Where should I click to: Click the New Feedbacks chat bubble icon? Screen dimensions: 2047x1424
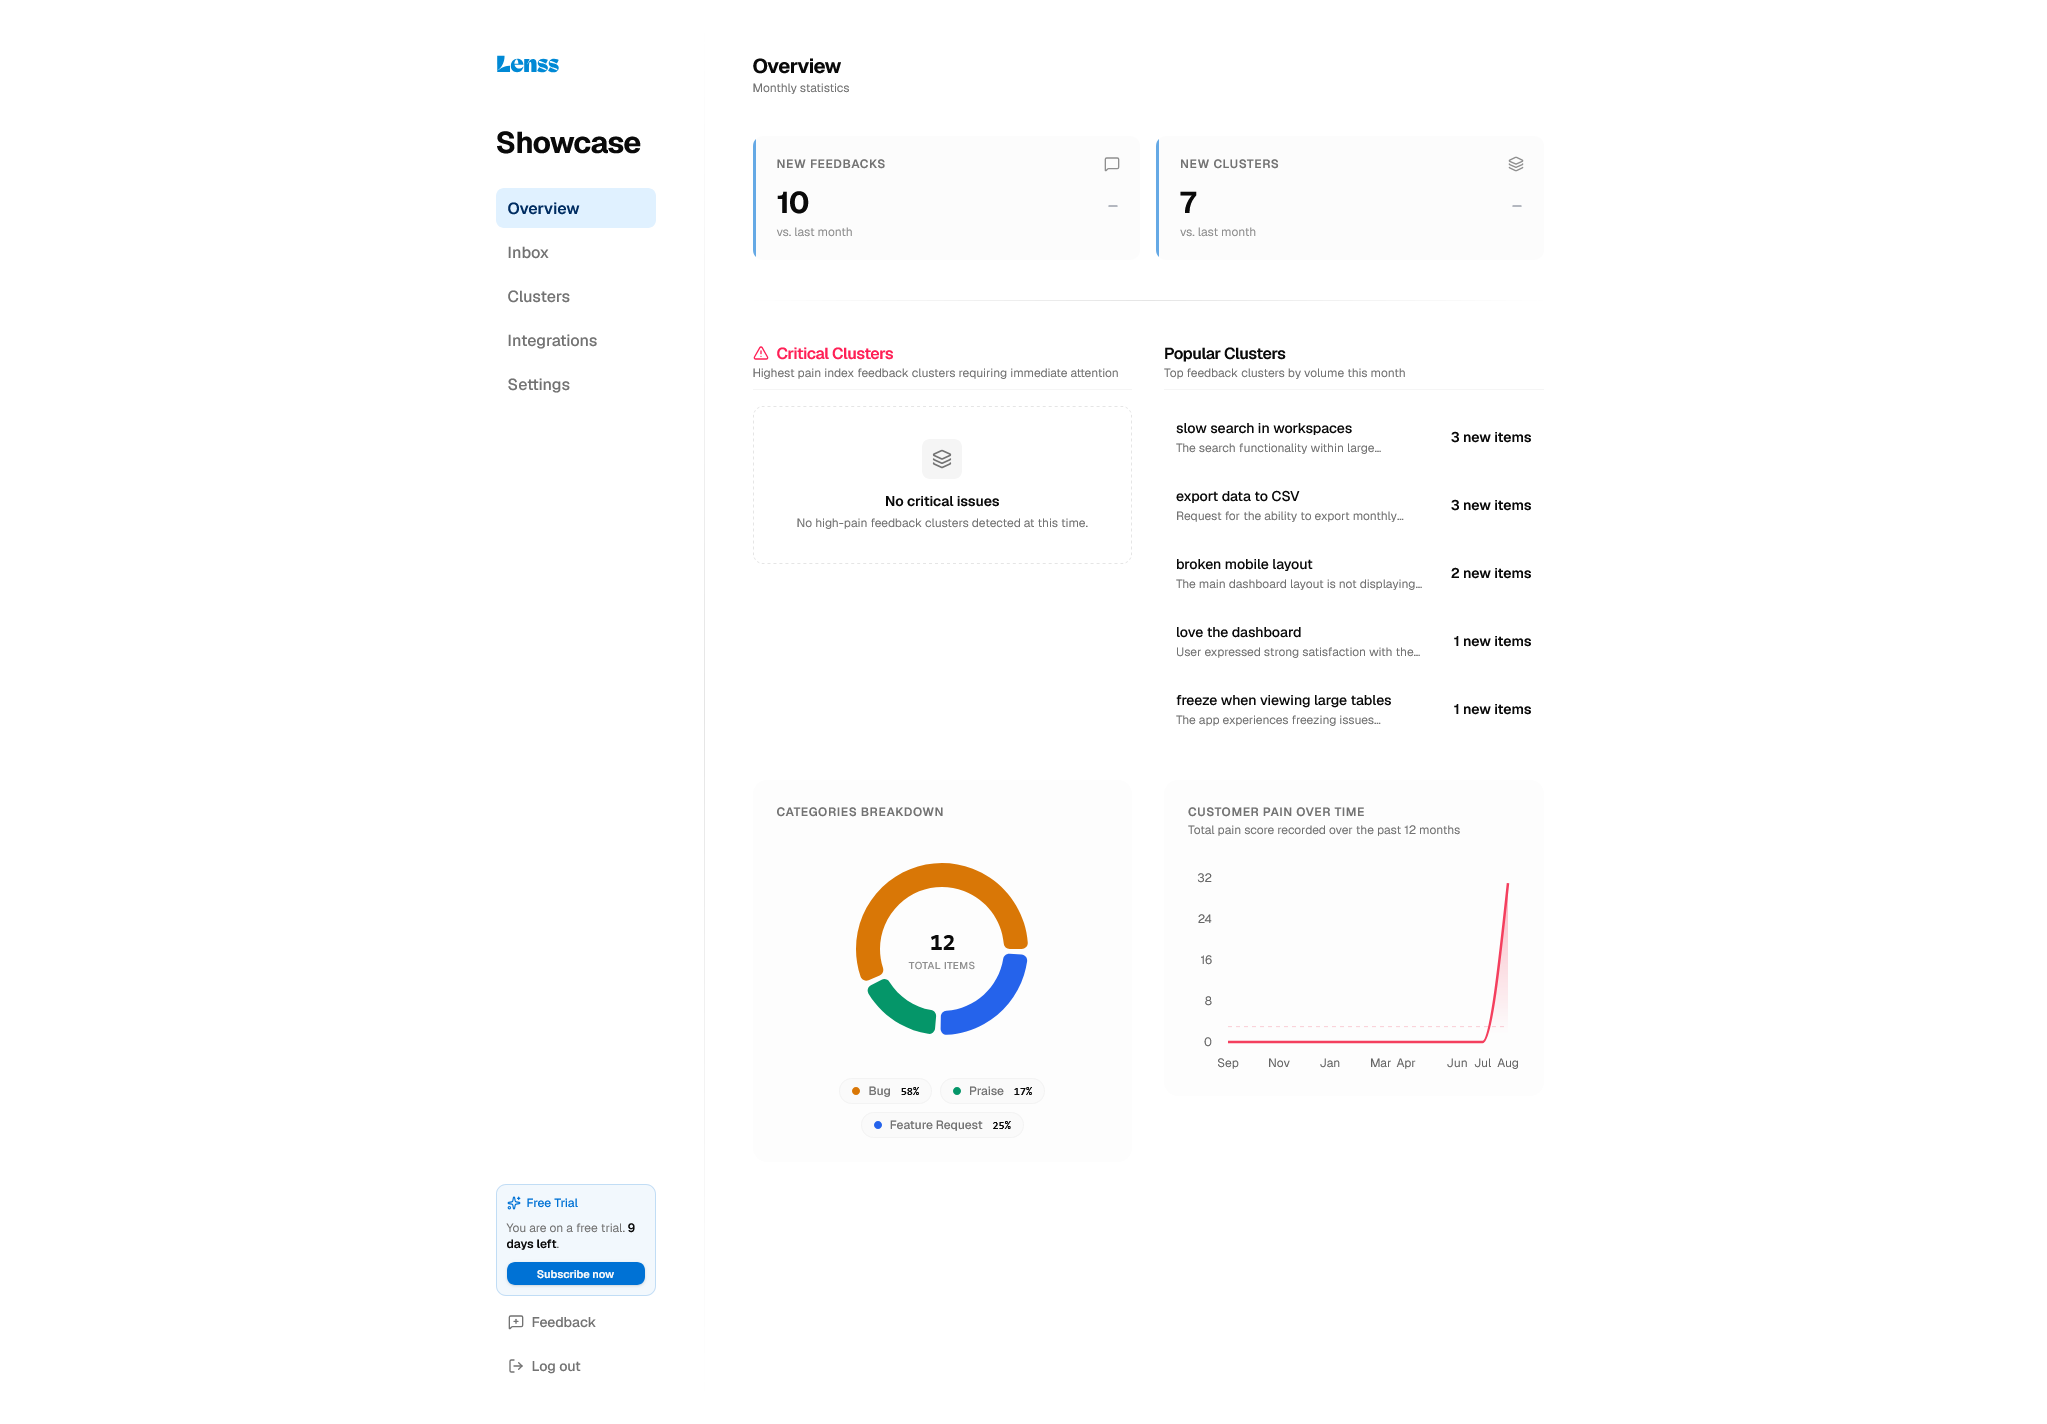[1111, 164]
